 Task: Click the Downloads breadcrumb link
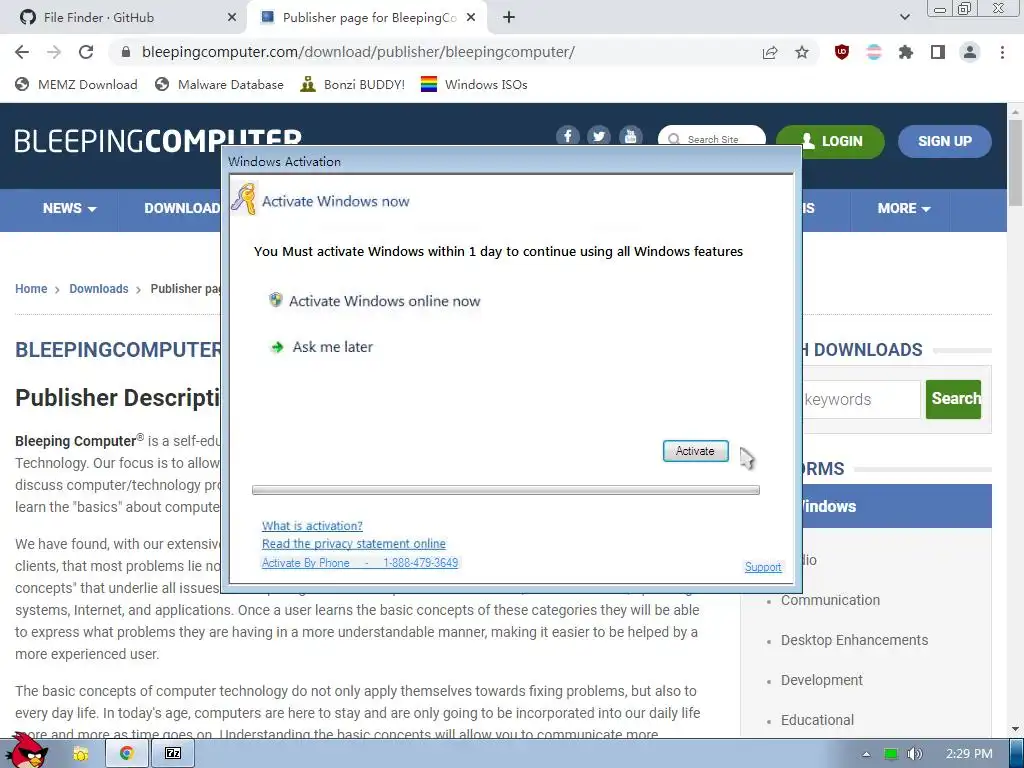99,289
